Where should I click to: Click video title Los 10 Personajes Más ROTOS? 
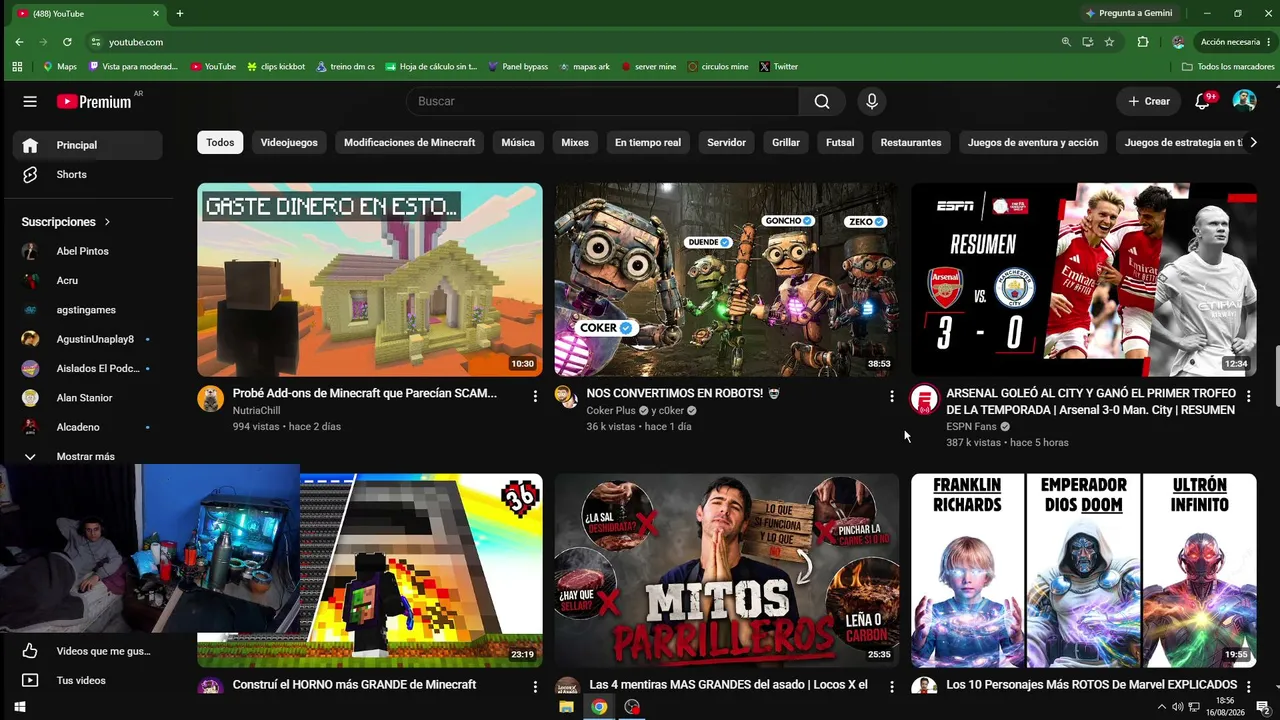1091,685
